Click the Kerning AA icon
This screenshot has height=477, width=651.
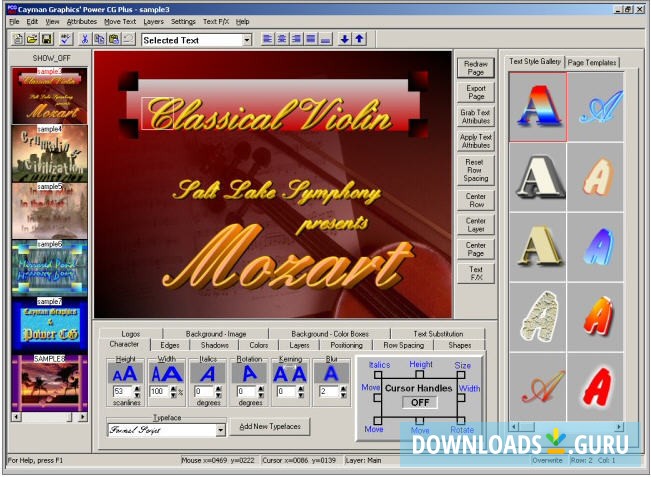(290, 374)
